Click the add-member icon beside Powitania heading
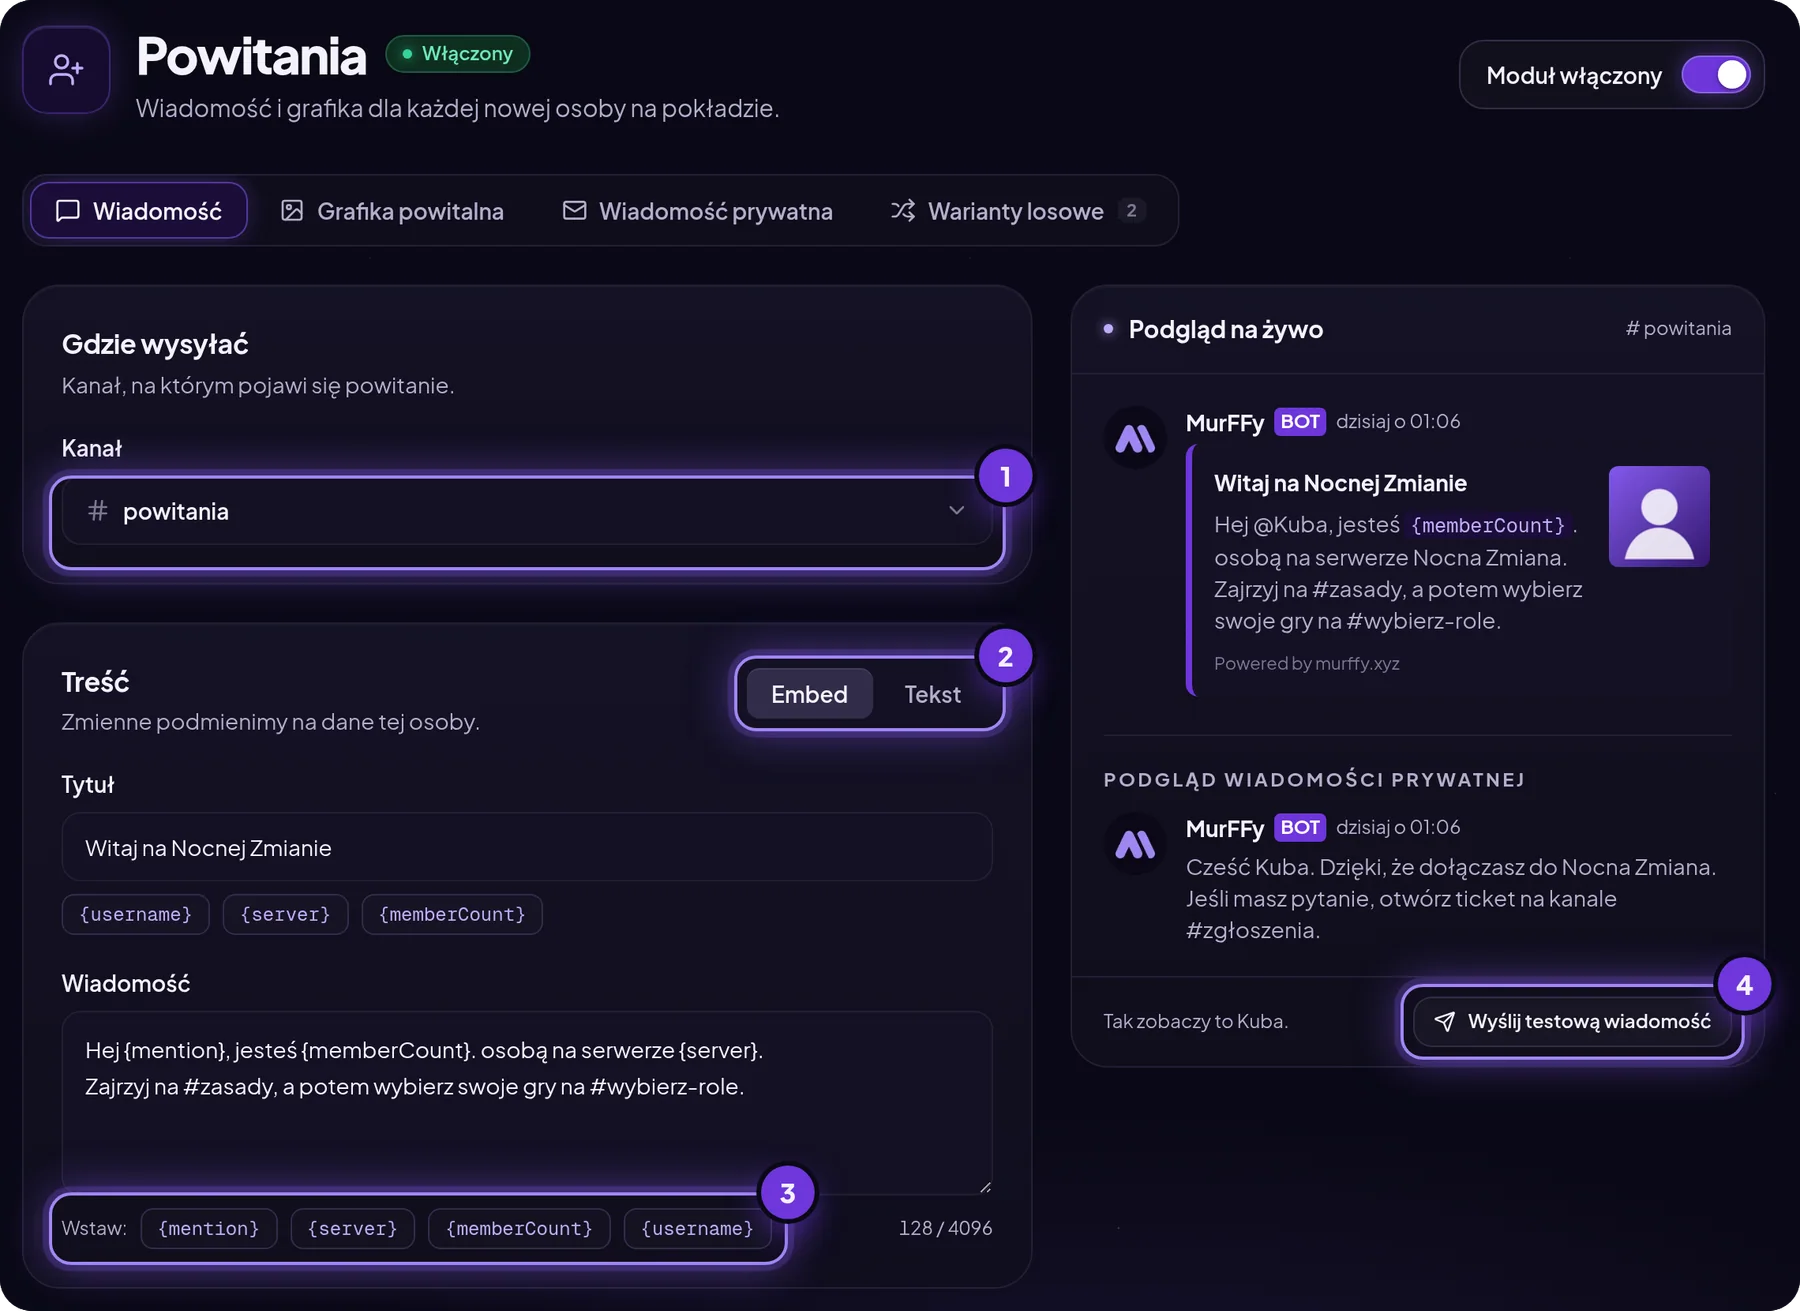The image size is (1800, 1311). 66,70
